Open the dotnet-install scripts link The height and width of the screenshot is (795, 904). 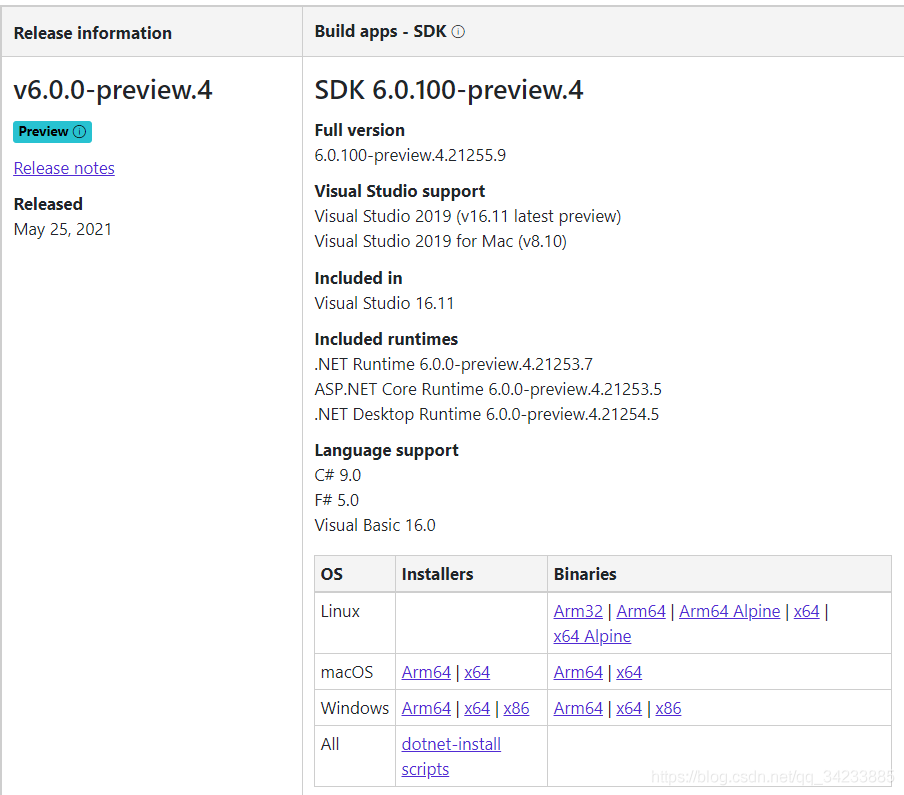pos(451,756)
